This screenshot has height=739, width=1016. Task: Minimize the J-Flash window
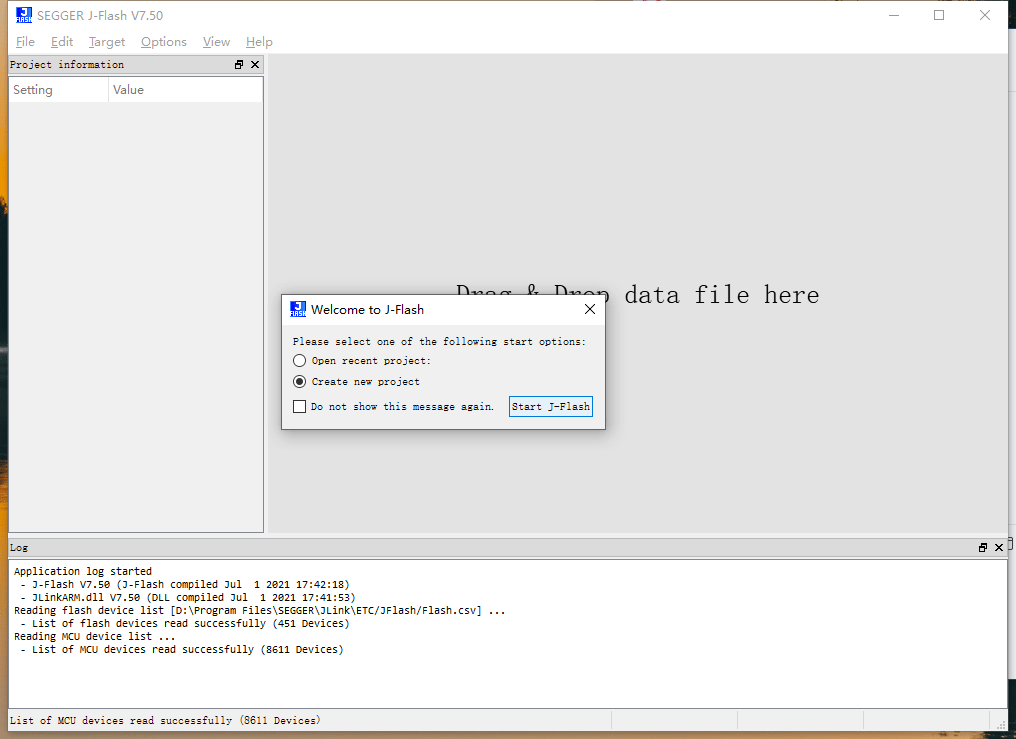(894, 15)
